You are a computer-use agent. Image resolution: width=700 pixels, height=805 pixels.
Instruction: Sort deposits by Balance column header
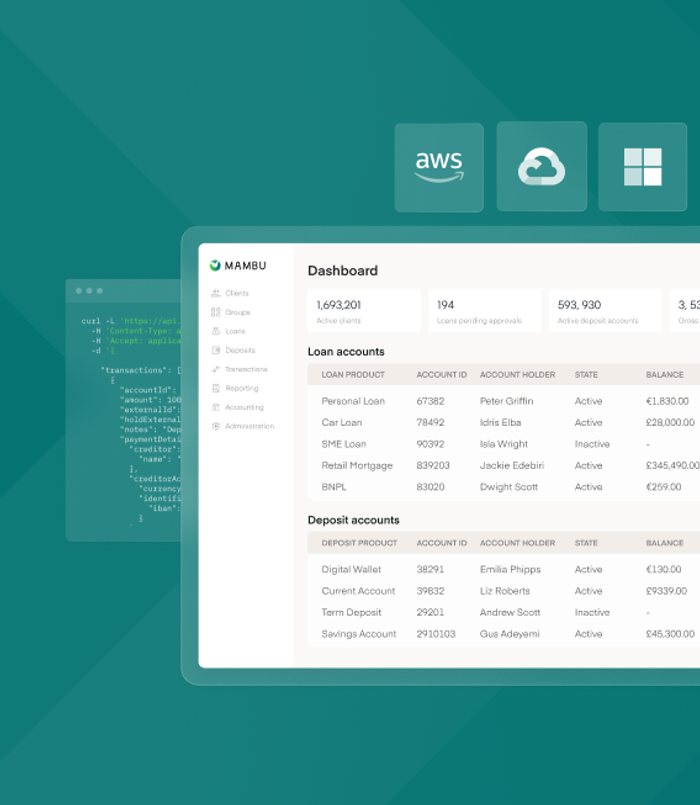[665, 543]
